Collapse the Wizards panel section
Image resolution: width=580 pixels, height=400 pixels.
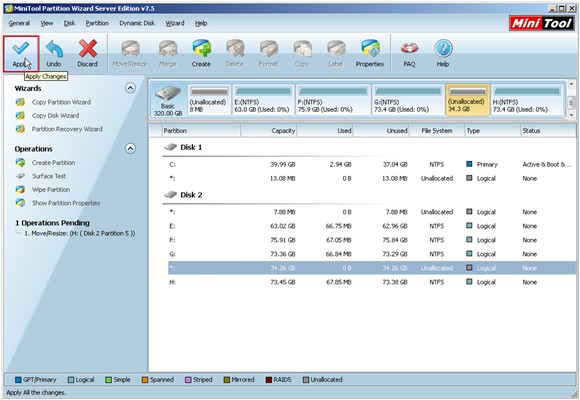coord(130,88)
